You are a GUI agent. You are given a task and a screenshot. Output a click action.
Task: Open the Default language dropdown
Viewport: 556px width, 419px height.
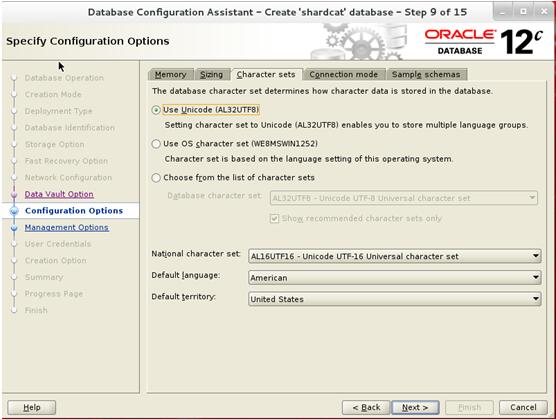(395, 278)
